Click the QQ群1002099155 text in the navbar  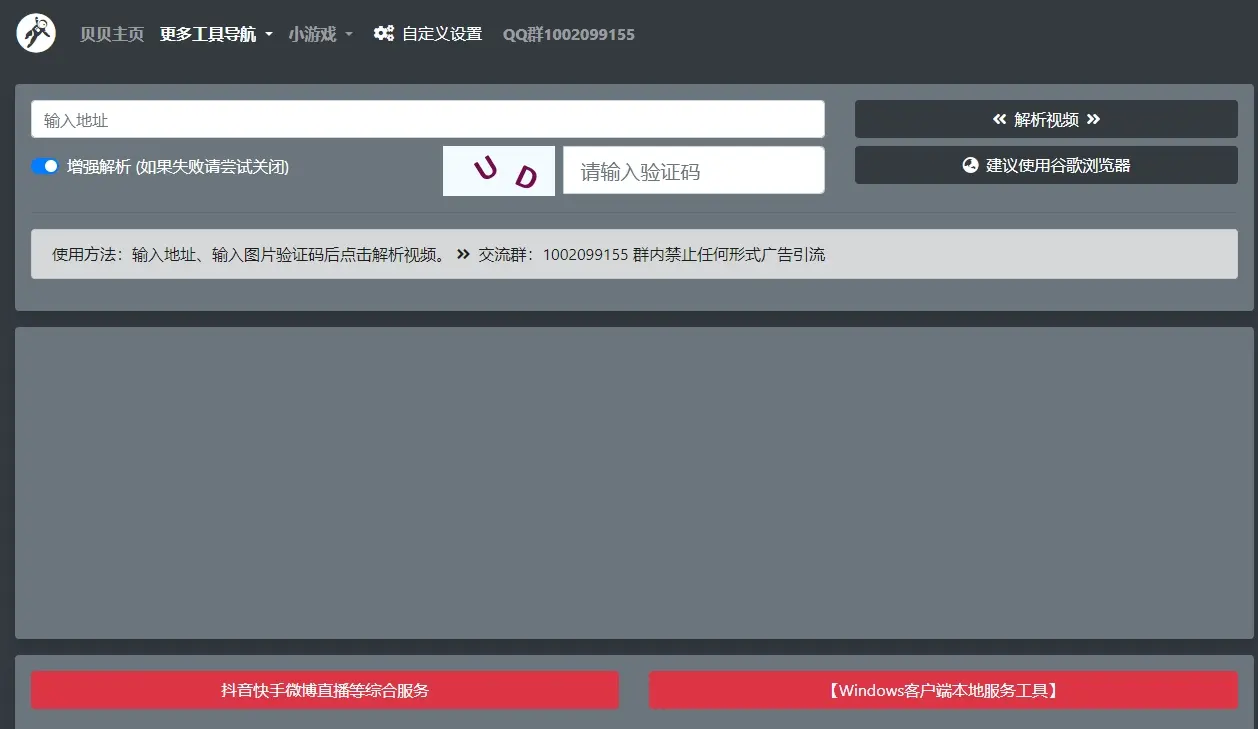569,34
